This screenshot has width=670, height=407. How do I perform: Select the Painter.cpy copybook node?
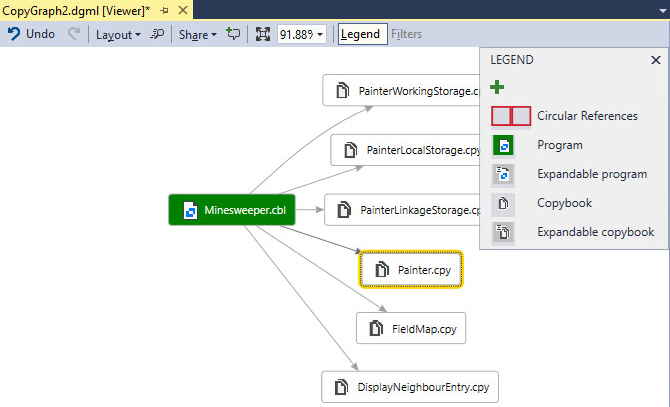click(x=411, y=269)
